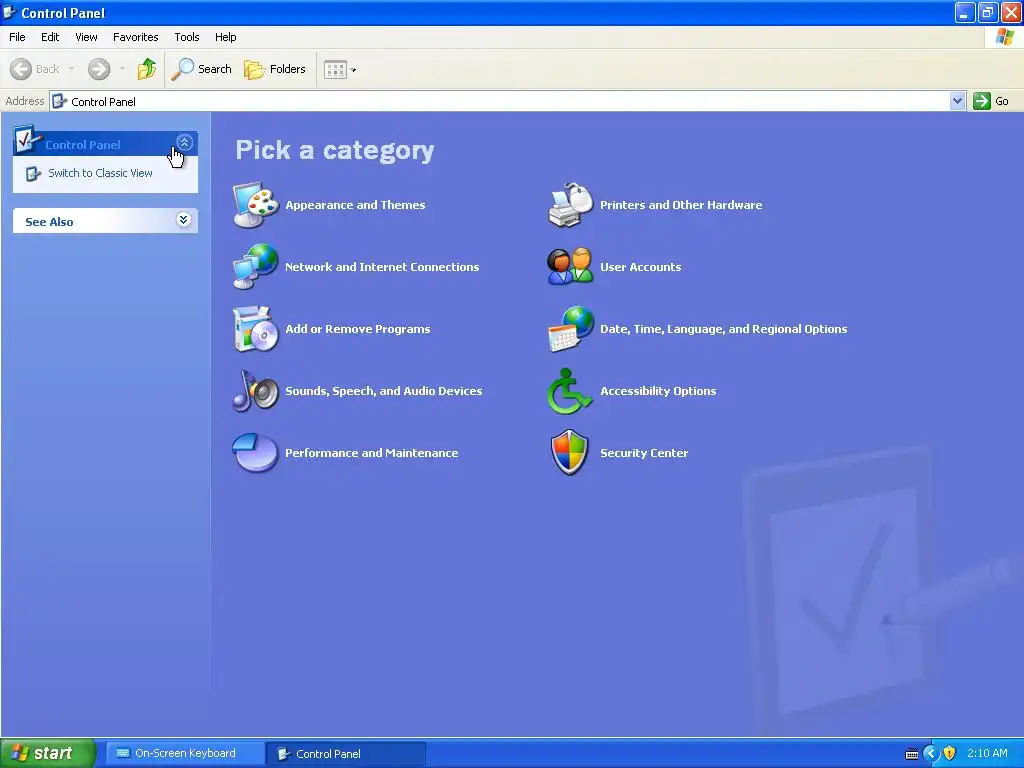Click the Address bar input field
The width and height of the screenshot is (1024, 768).
coord(508,101)
